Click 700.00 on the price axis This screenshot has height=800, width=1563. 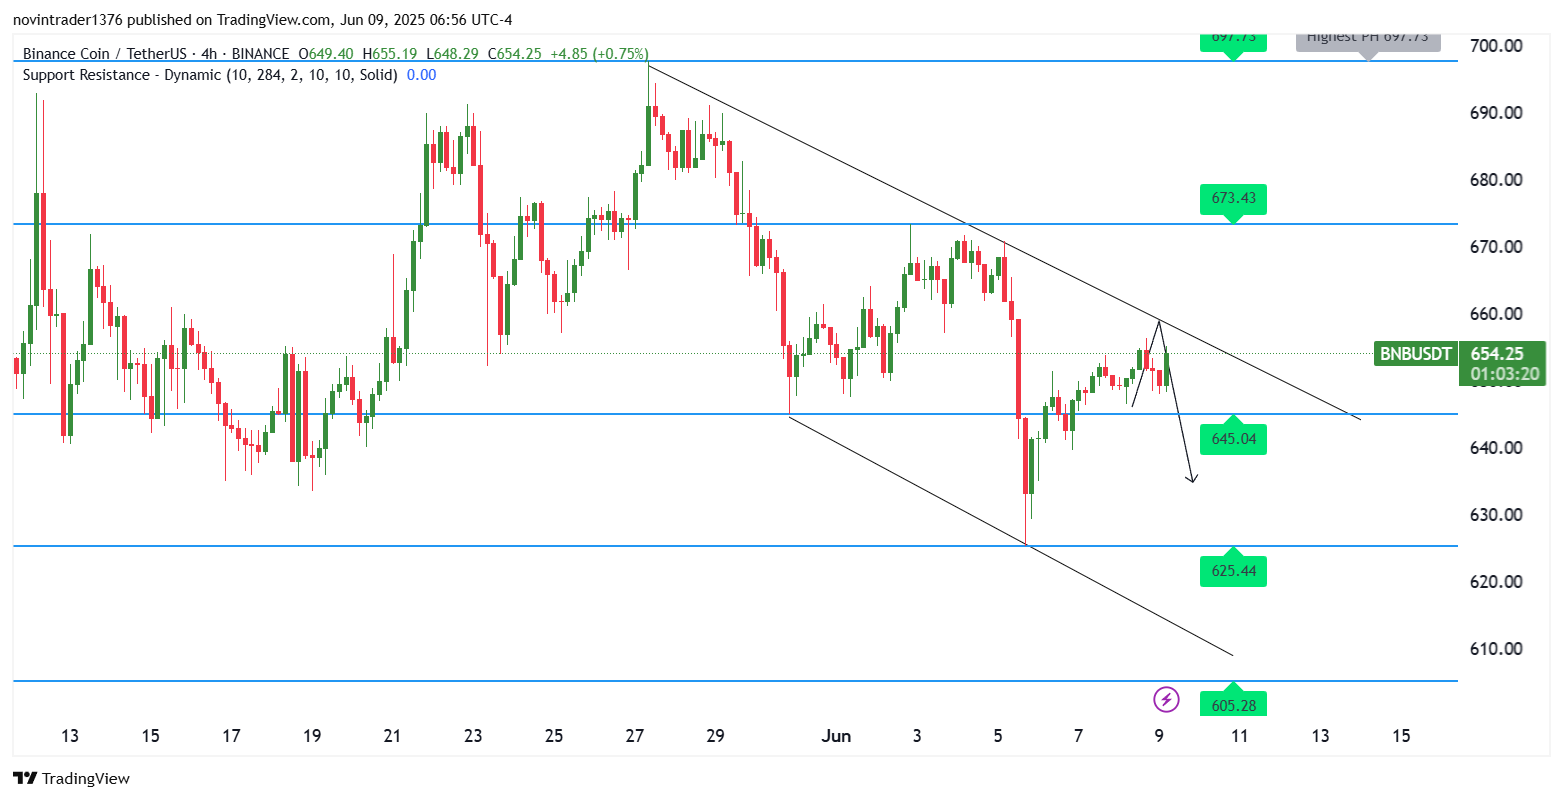[x=1497, y=45]
